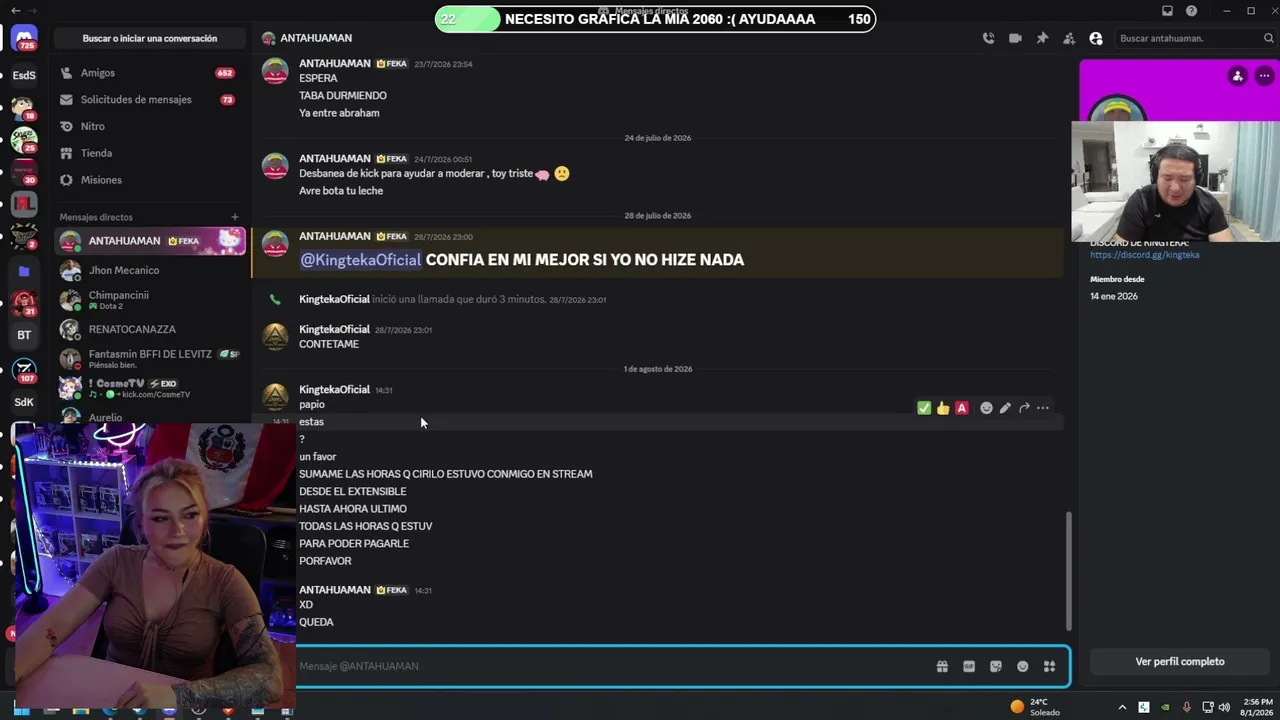Open the inbox icon in title bar
Viewport: 1280px width, 720px height.
coord(1167,11)
